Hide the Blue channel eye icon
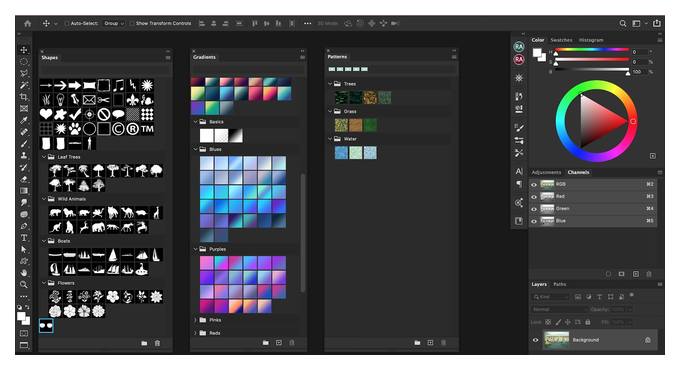Screen dimensions: 680x370 (534, 221)
